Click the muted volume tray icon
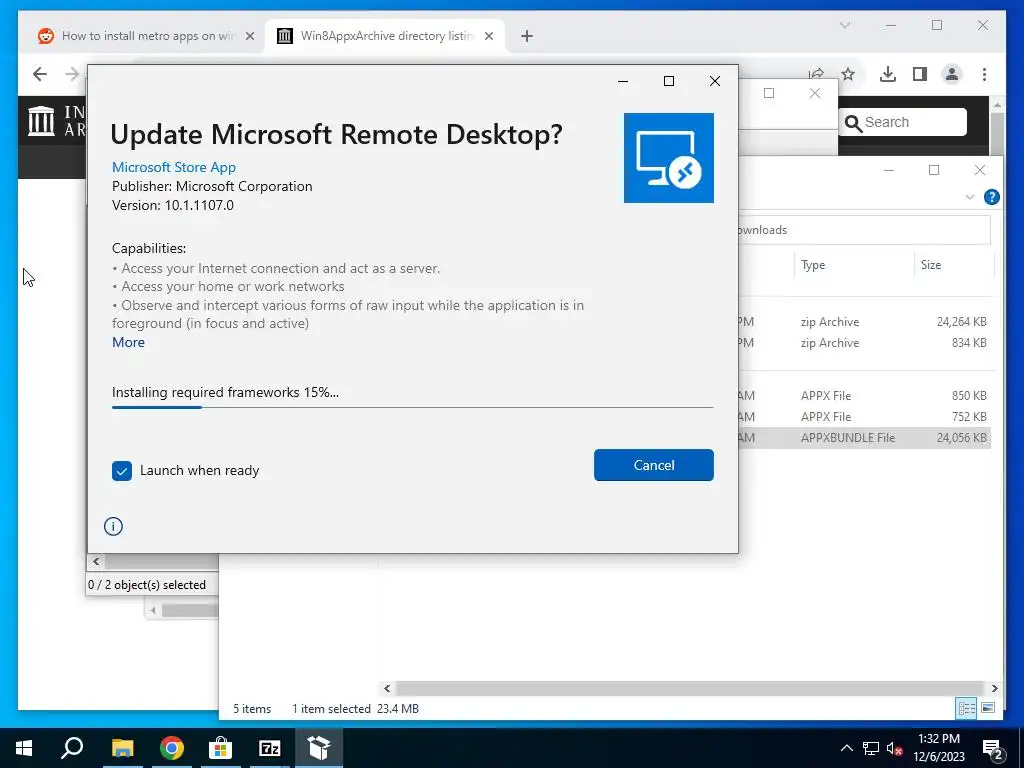 point(895,748)
